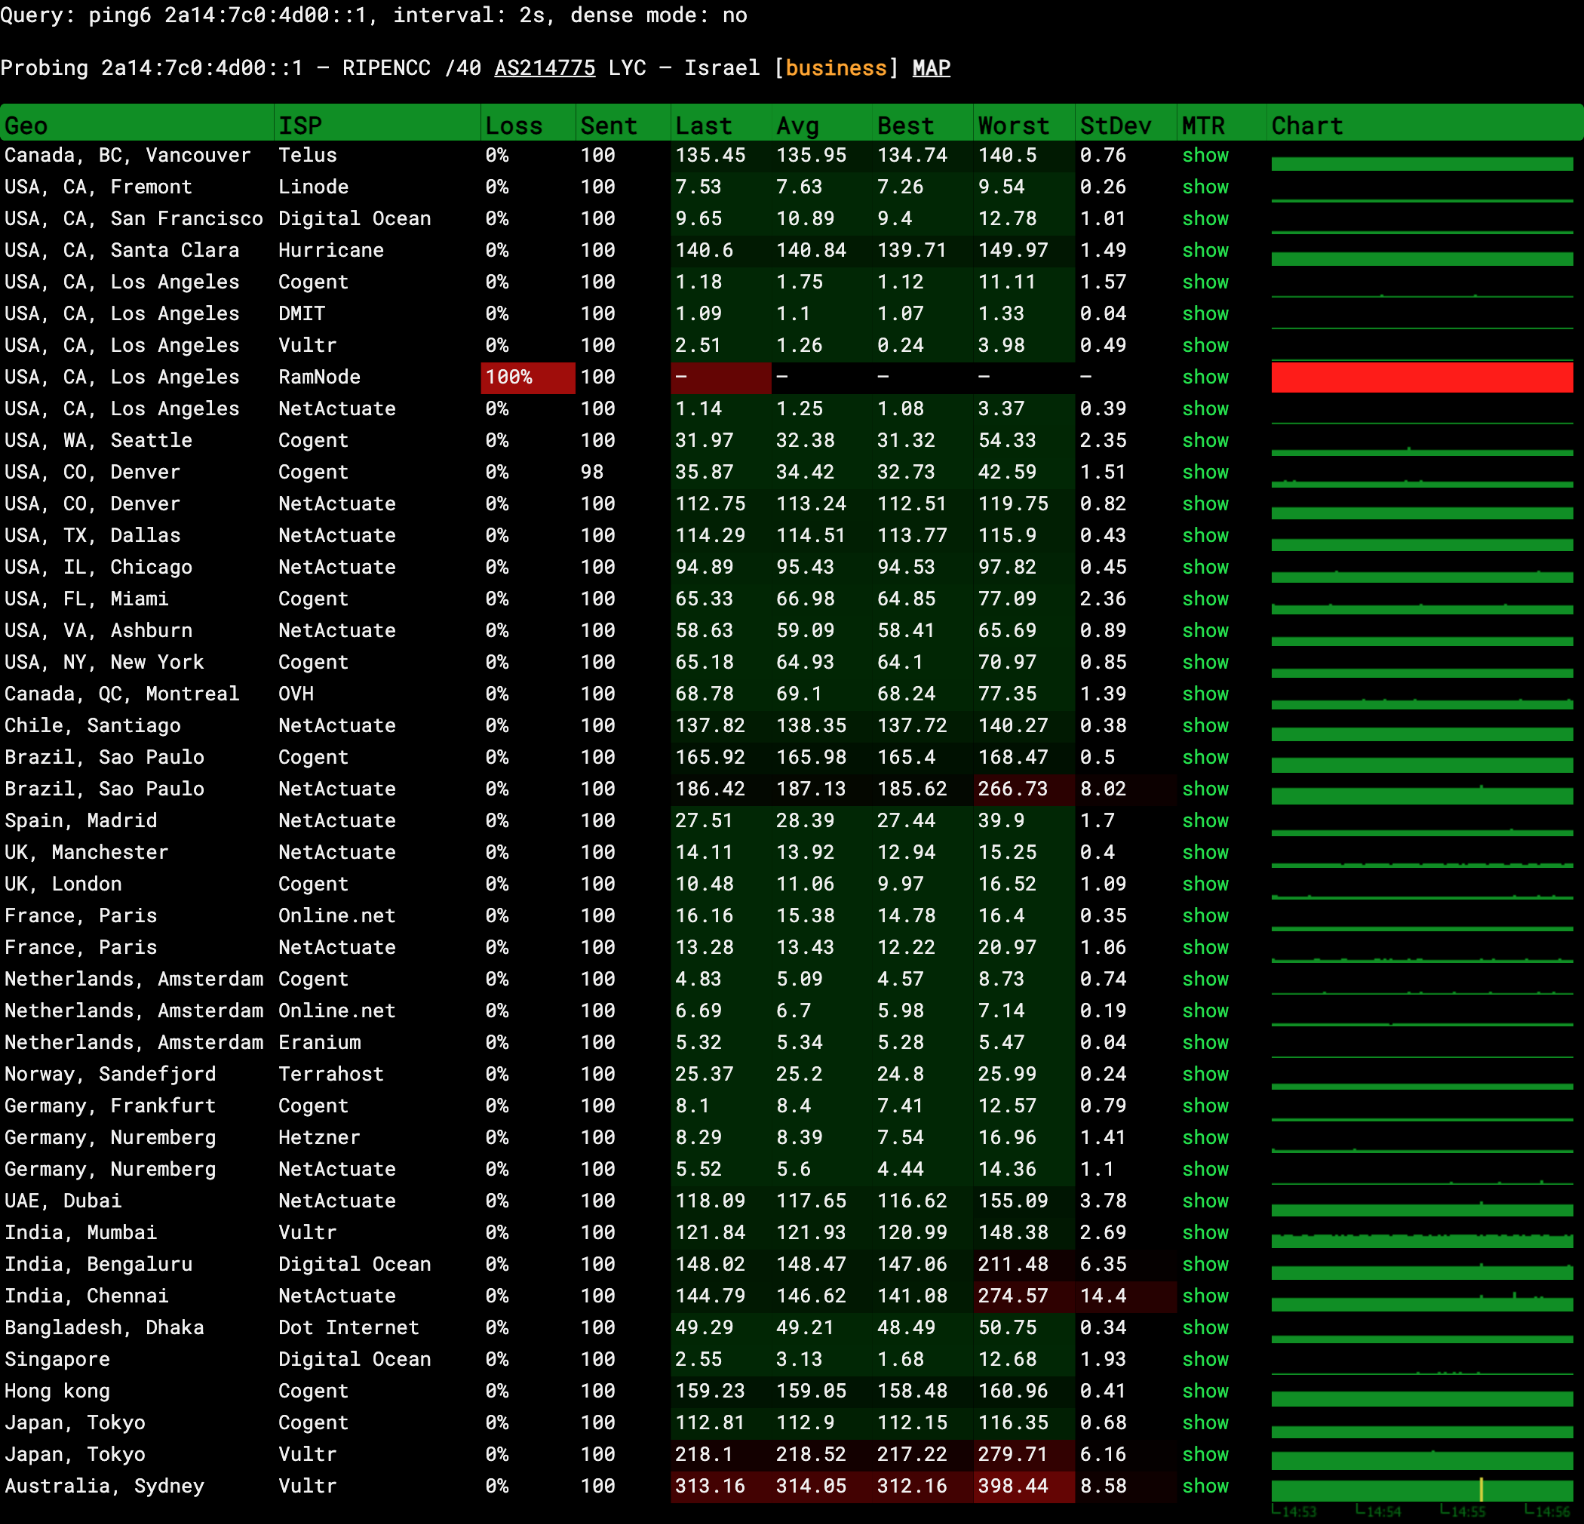Show MTR for Bangladesh Dhaka row
The image size is (1584, 1524).
pos(1205,1327)
